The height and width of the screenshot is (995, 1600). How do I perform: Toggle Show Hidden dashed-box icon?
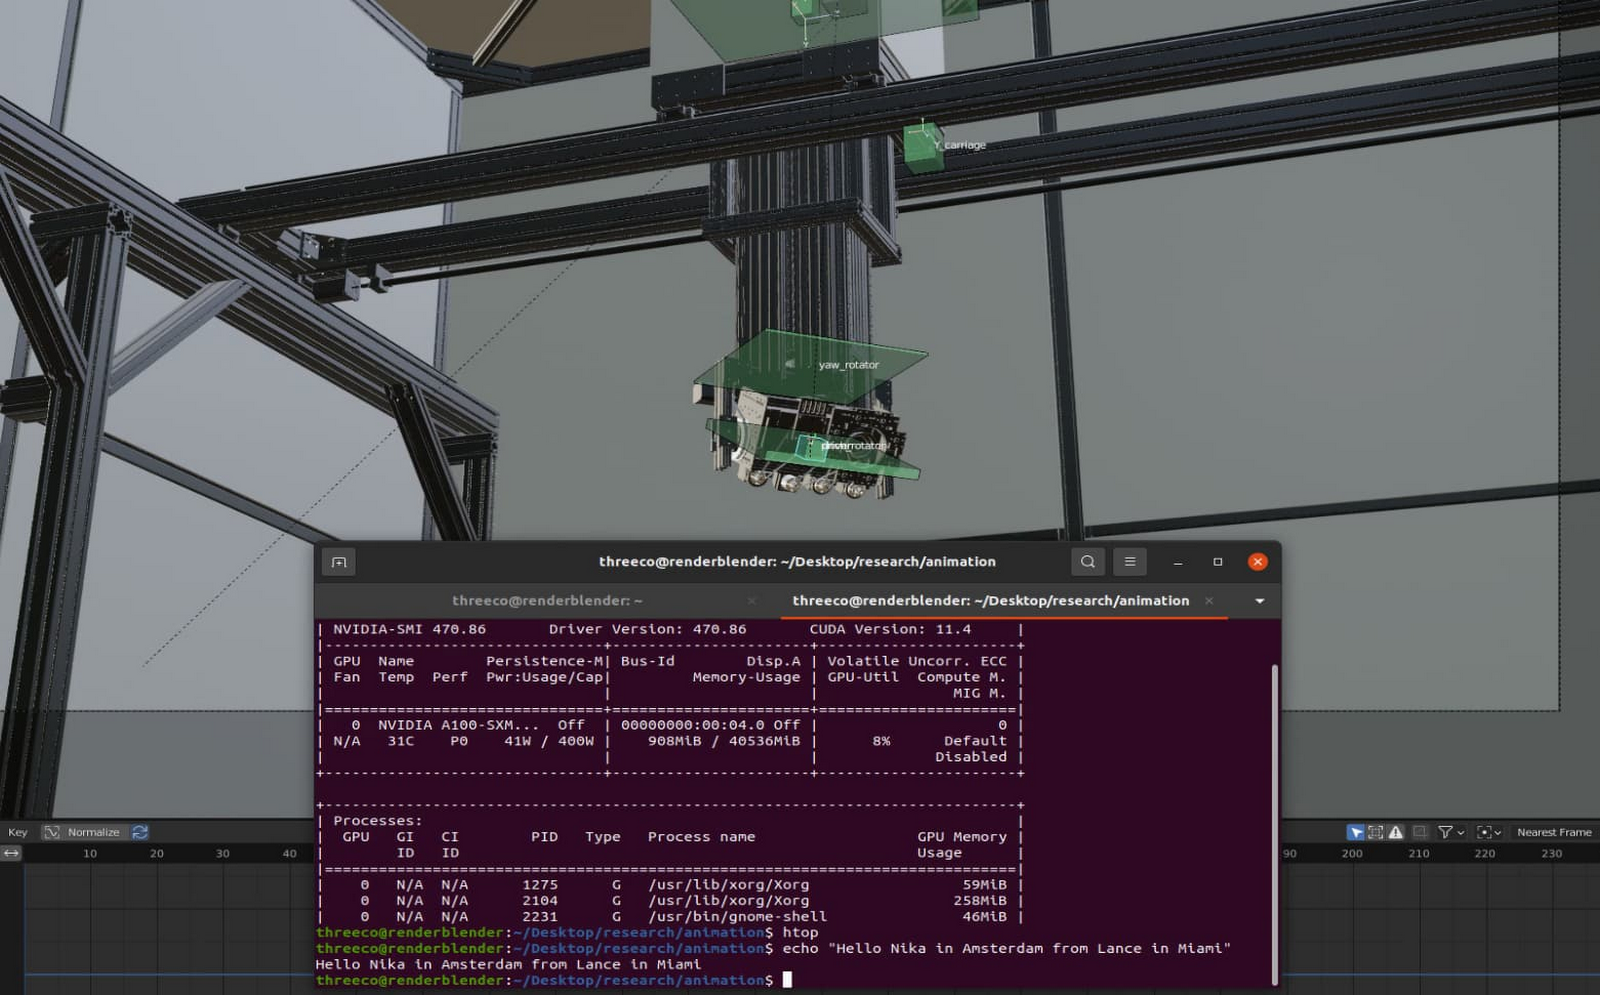pyautogui.click(x=1376, y=832)
